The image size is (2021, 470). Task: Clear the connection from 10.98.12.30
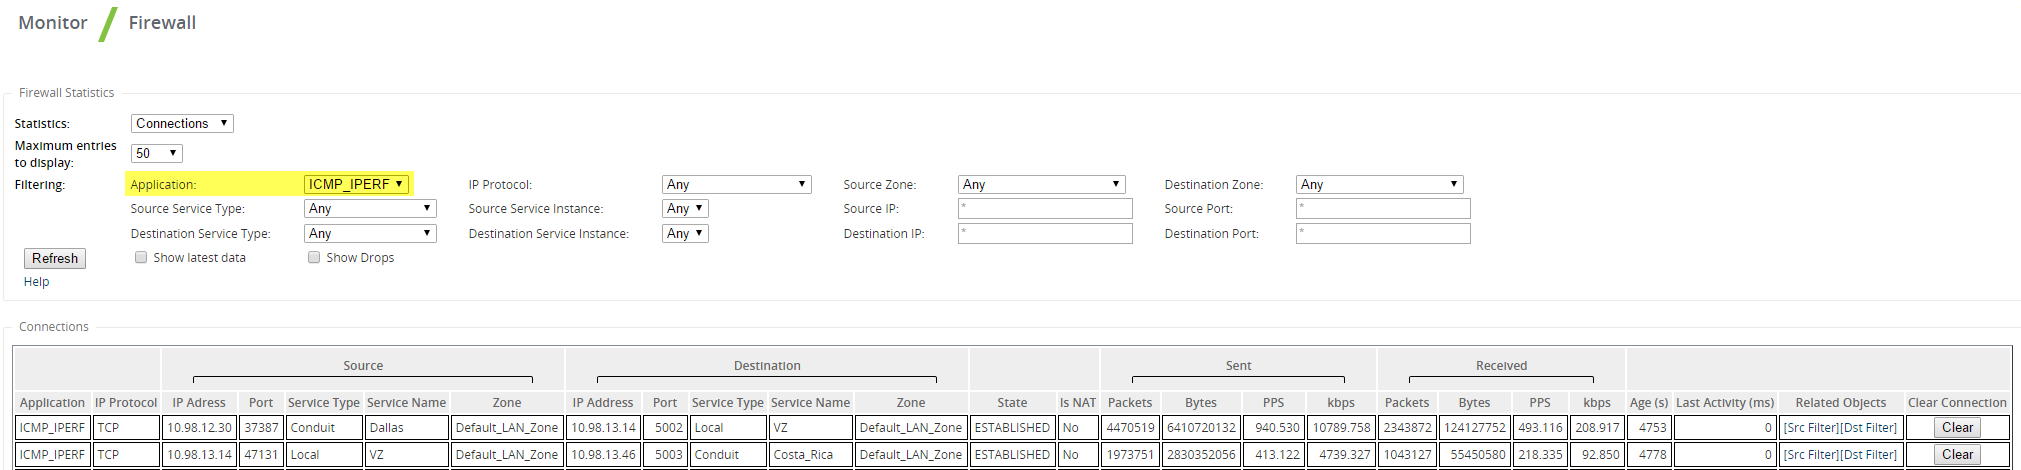tap(1957, 427)
